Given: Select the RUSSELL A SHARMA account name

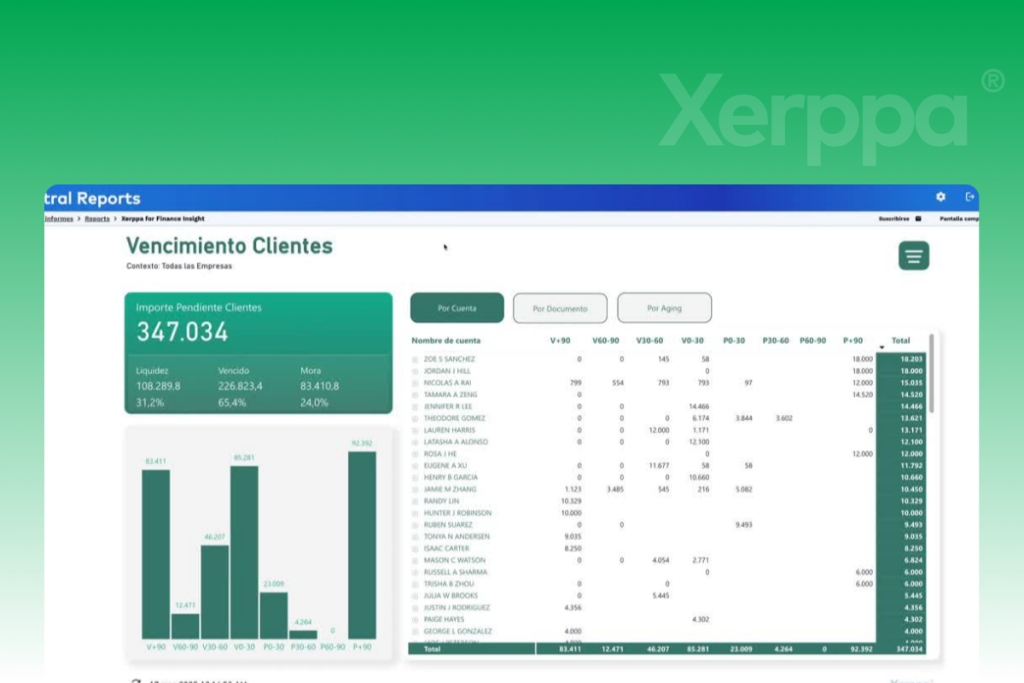Looking at the screenshot, I should [455, 572].
